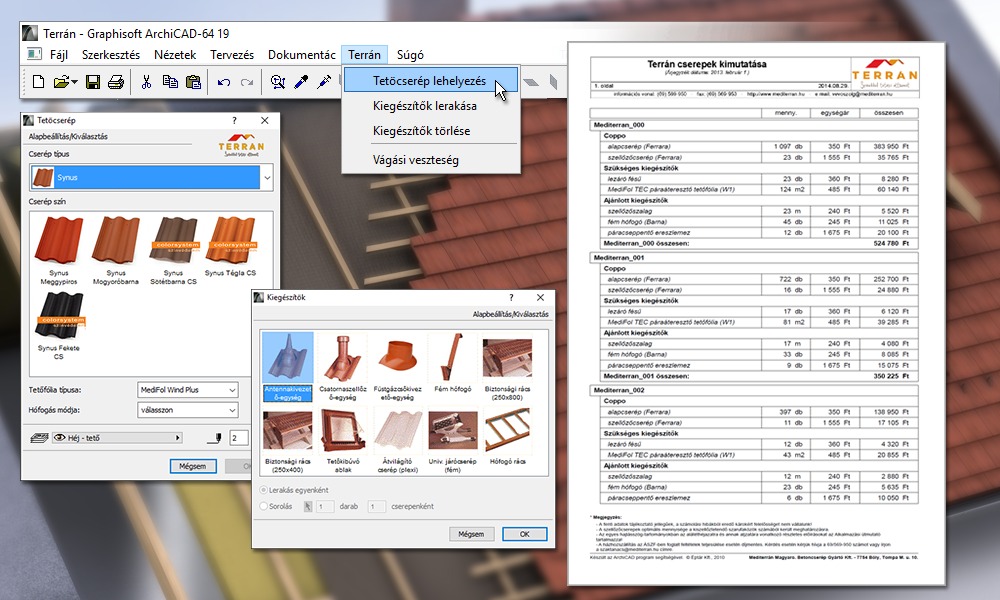
Task: Click the help question mark in Kiegészítők
Action: click(511, 297)
